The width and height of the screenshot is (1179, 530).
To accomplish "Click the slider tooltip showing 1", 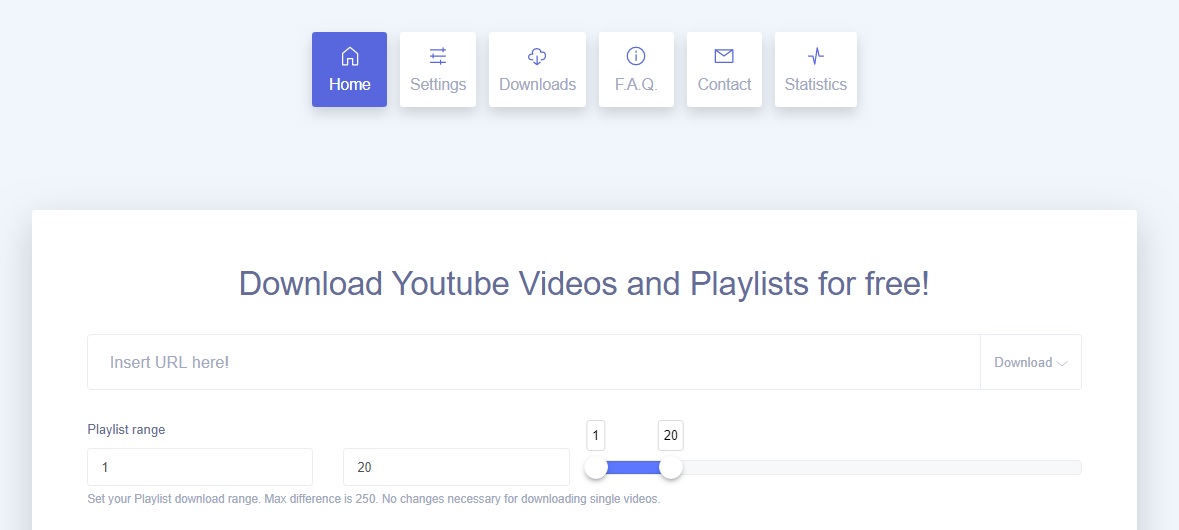I will tap(596, 436).
